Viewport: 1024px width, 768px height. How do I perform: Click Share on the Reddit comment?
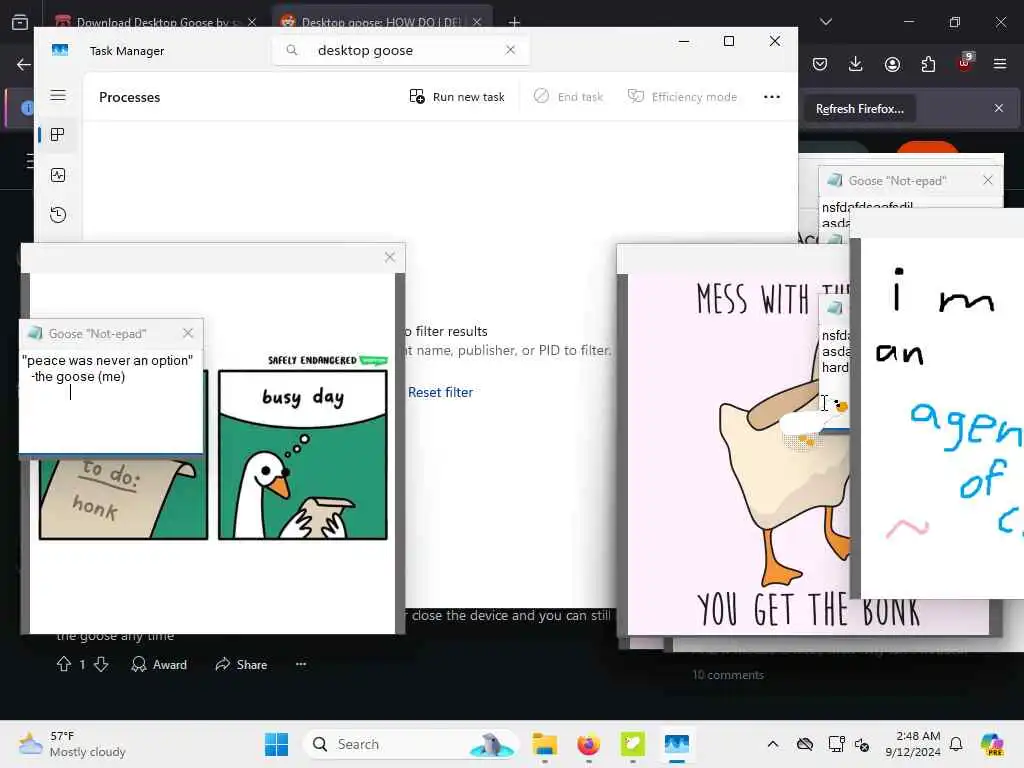(241, 664)
